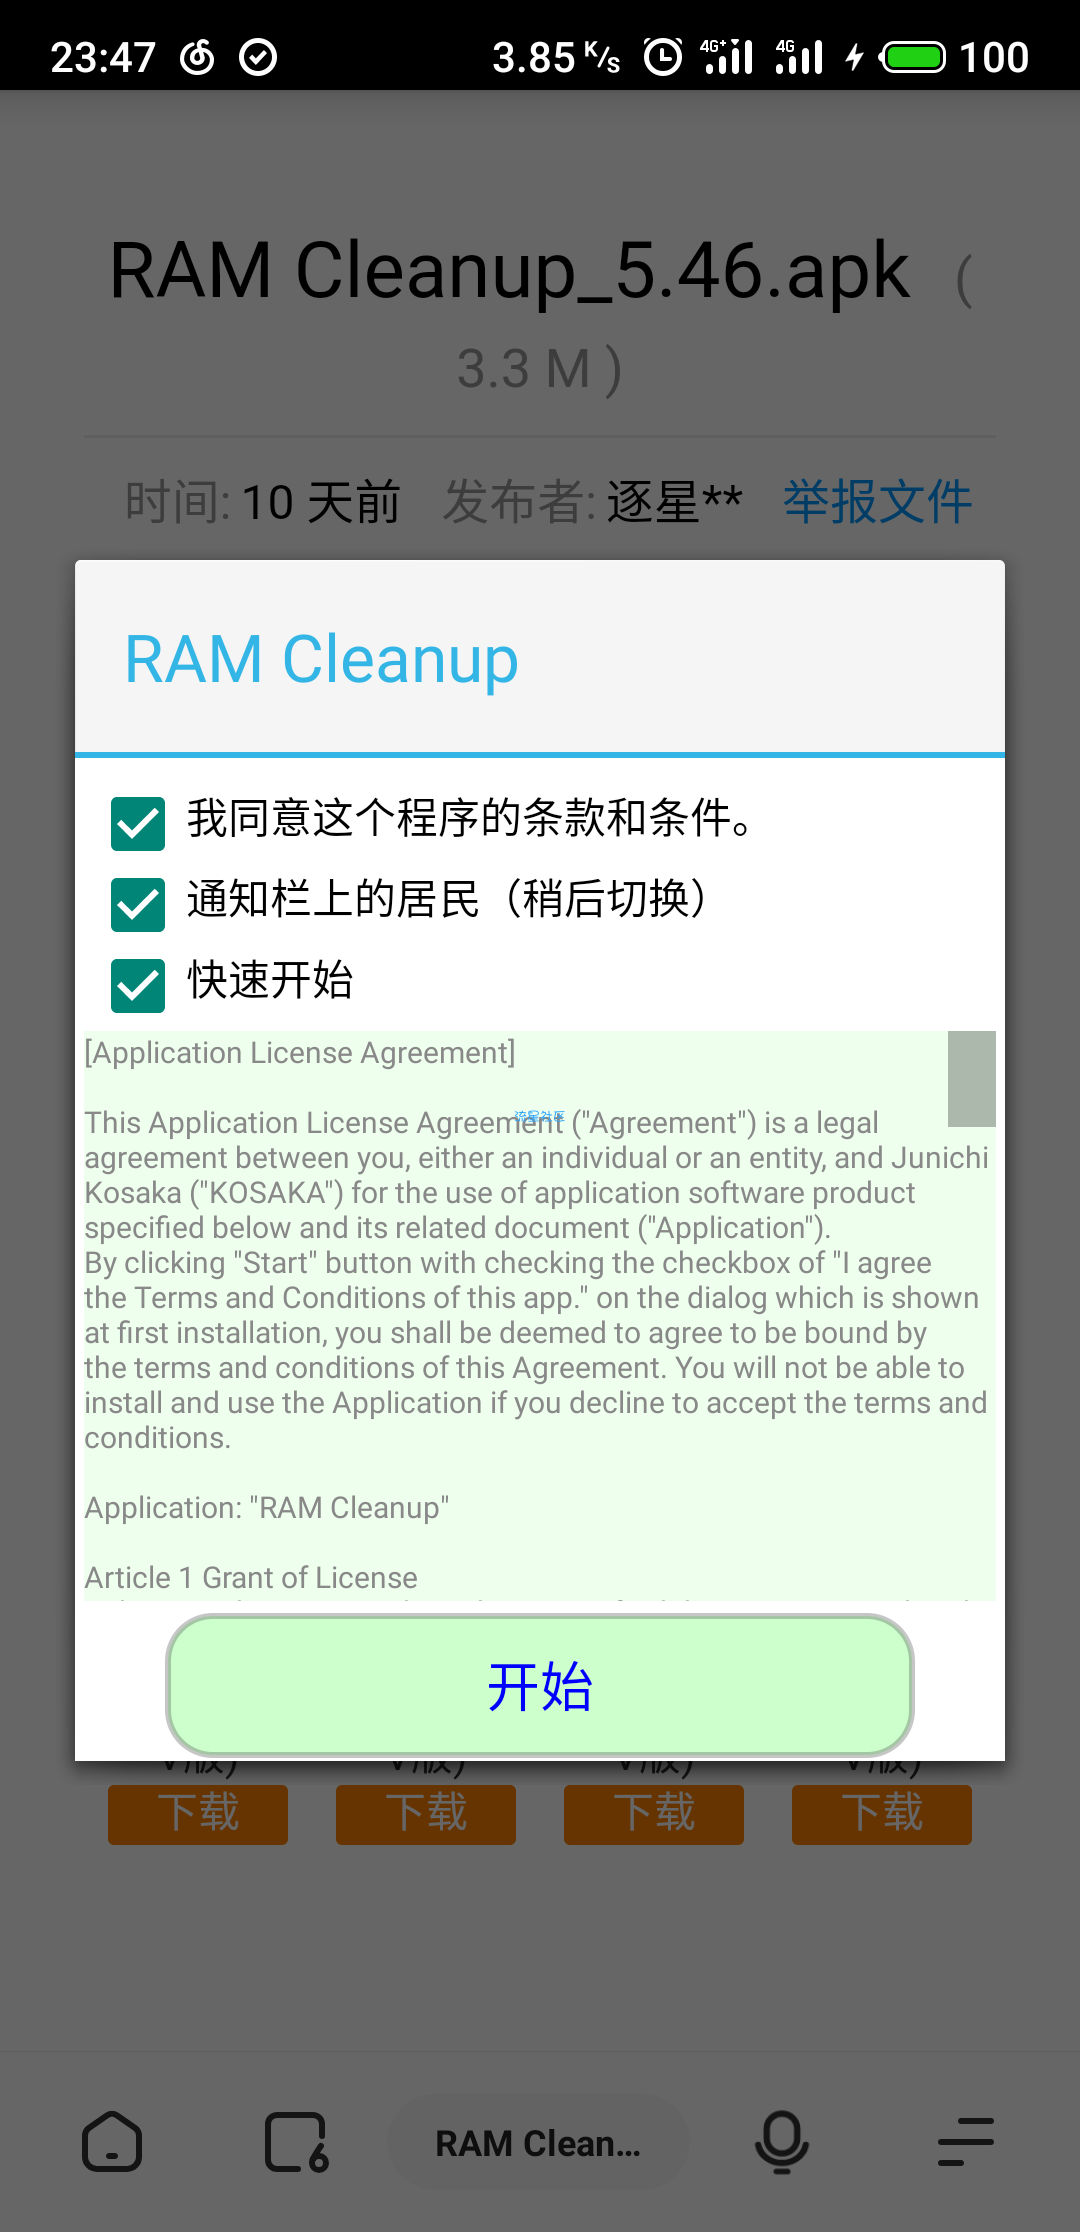Click the 举报文件 report file link
1080x2232 pixels.
(x=877, y=501)
